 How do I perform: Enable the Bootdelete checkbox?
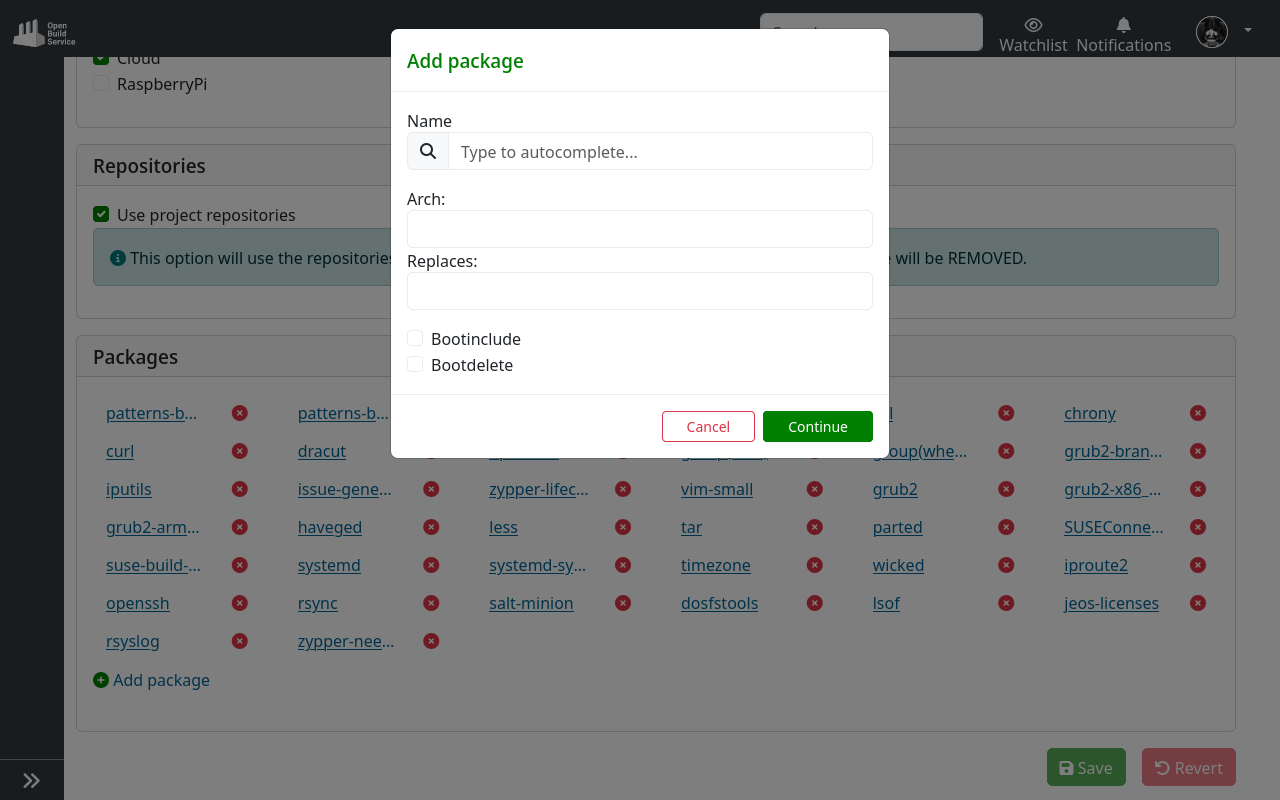coord(415,363)
